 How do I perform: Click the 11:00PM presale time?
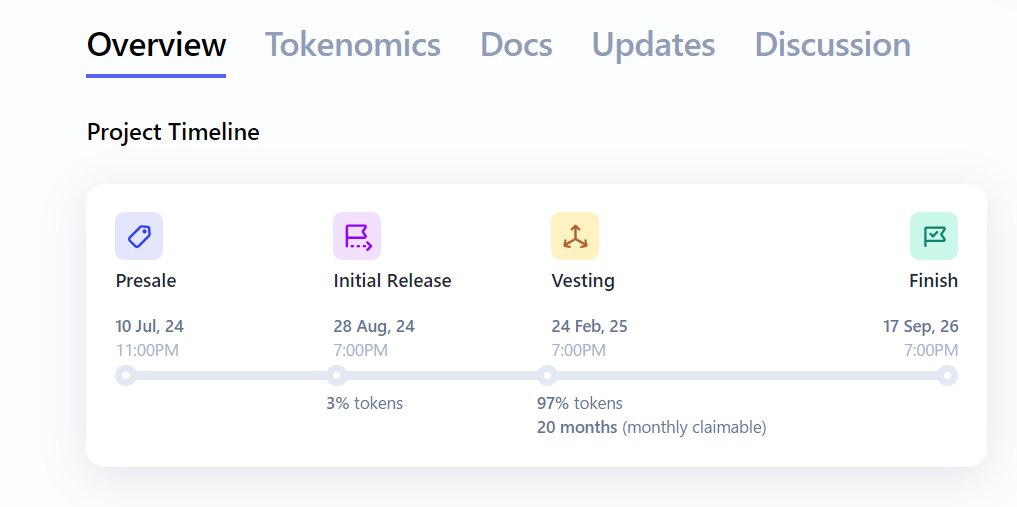[x=147, y=351]
